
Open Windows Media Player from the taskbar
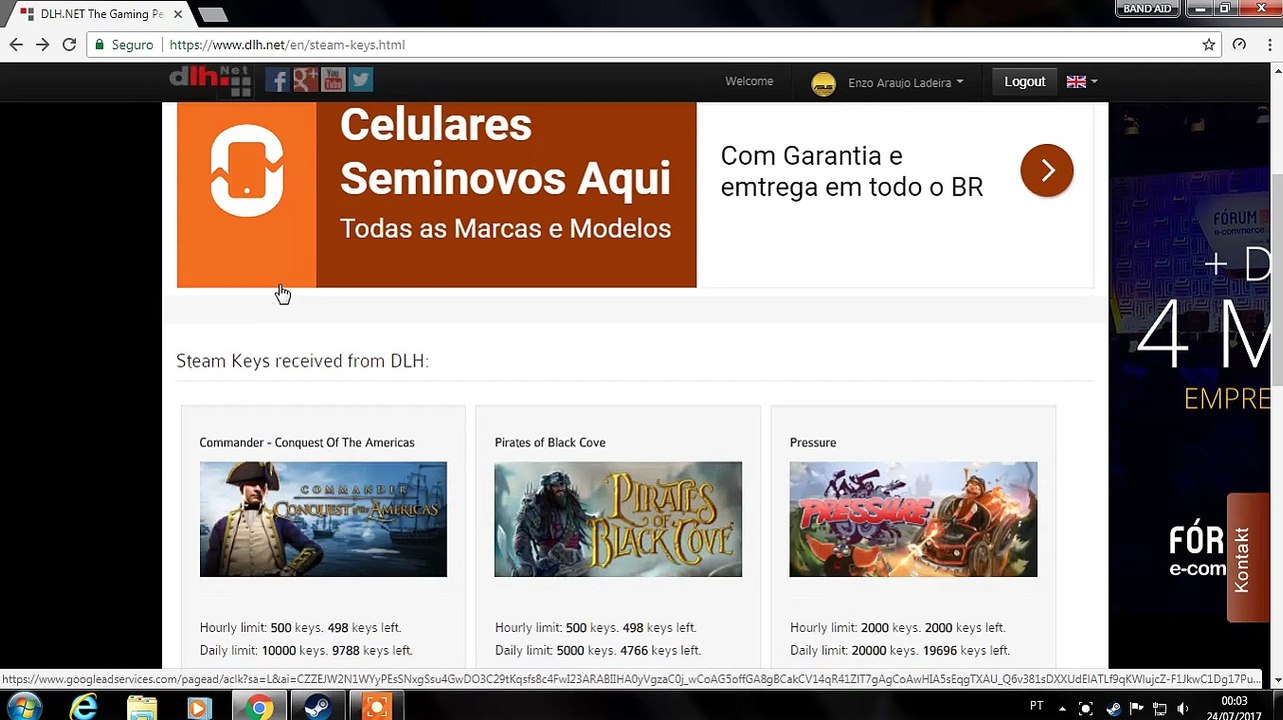198,708
